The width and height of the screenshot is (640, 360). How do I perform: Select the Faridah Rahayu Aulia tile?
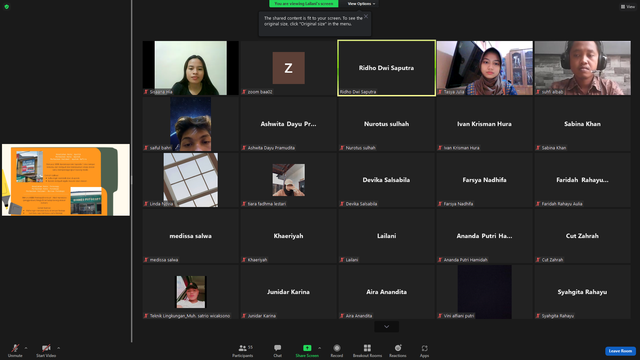[582, 180]
